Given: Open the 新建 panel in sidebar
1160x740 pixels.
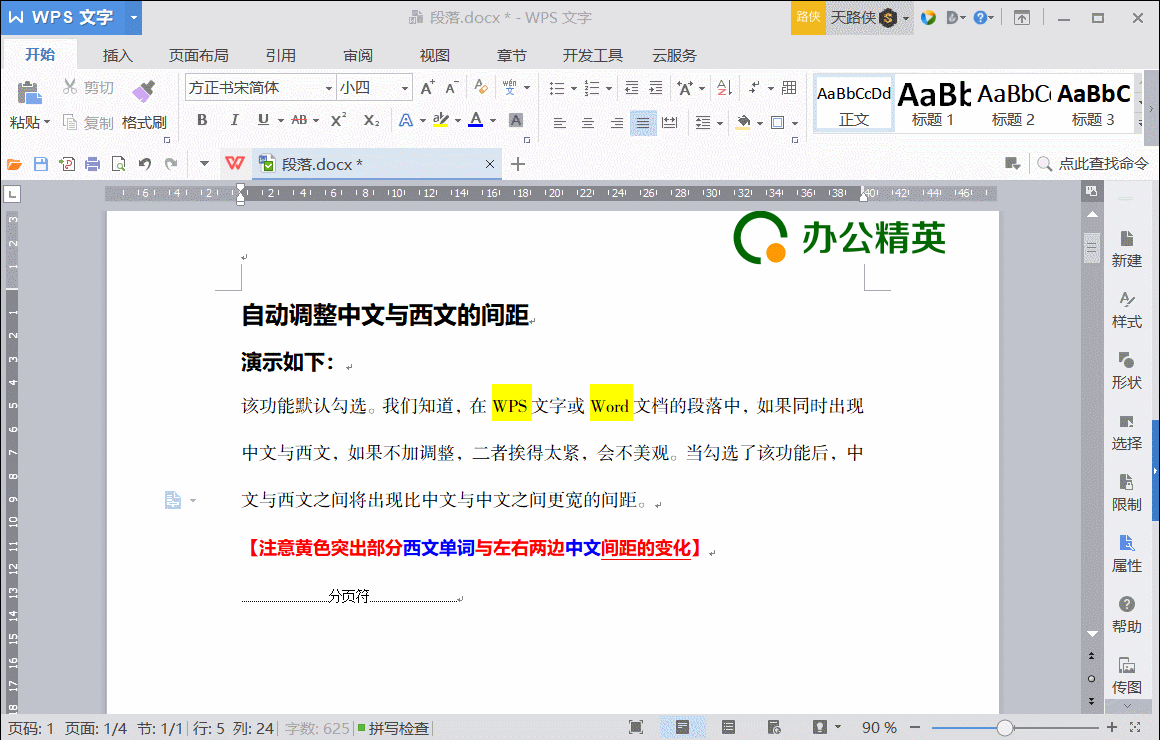Looking at the screenshot, I should tap(1126, 249).
